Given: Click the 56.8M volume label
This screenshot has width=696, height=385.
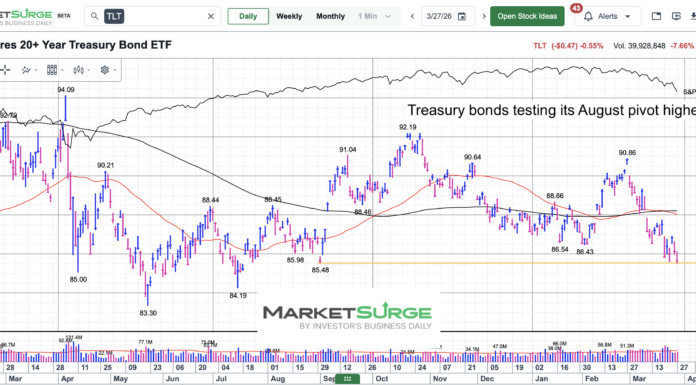Looking at the screenshot, I should click(605, 345).
